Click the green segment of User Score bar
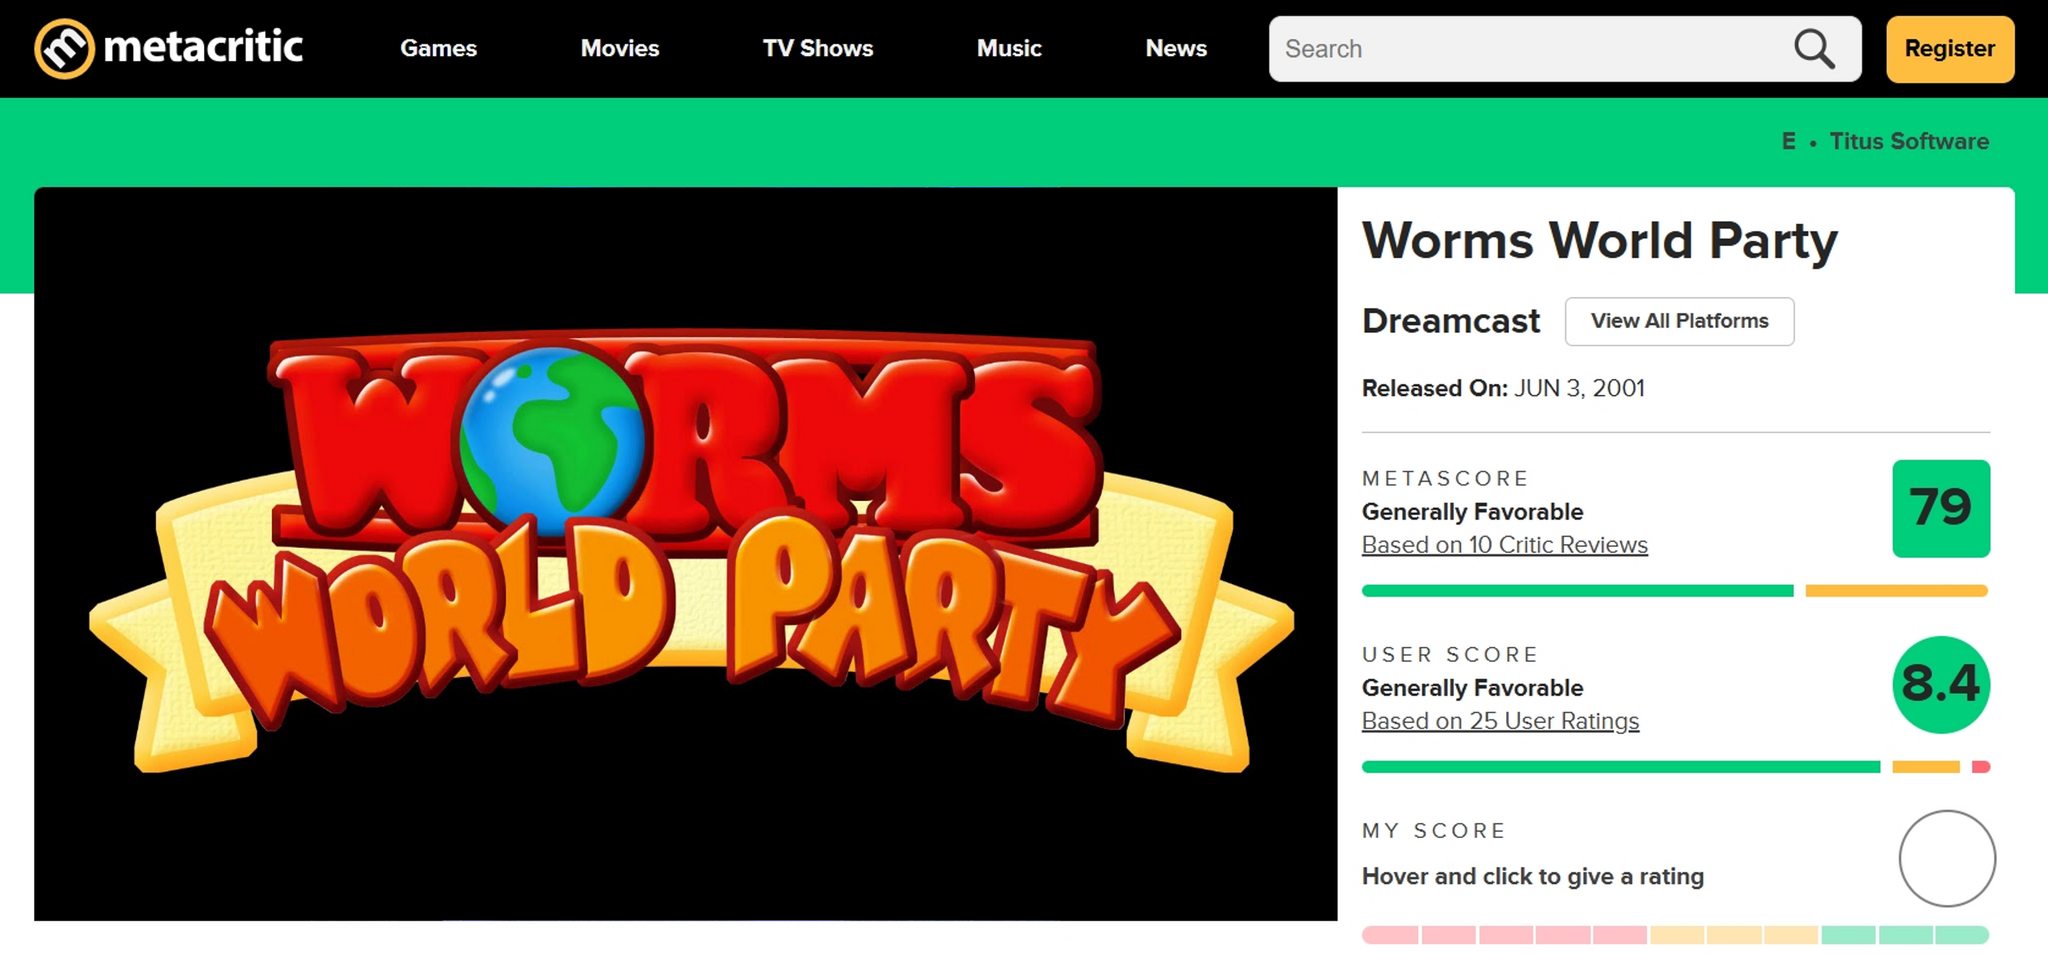 (x=1621, y=767)
